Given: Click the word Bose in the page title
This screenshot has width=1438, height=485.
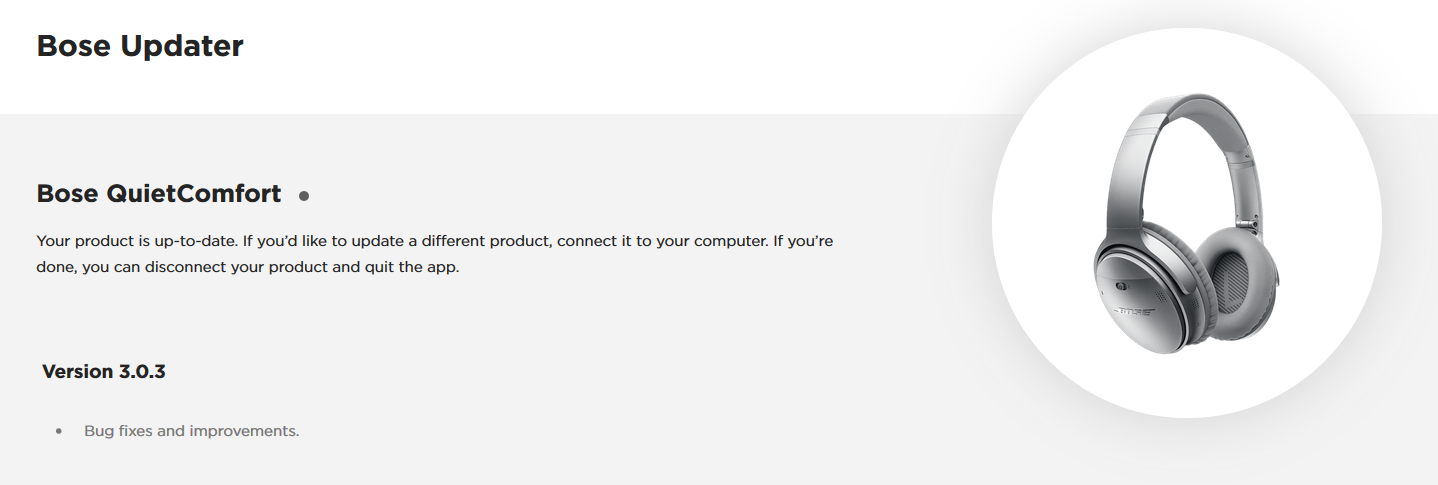Looking at the screenshot, I should tap(68, 46).
